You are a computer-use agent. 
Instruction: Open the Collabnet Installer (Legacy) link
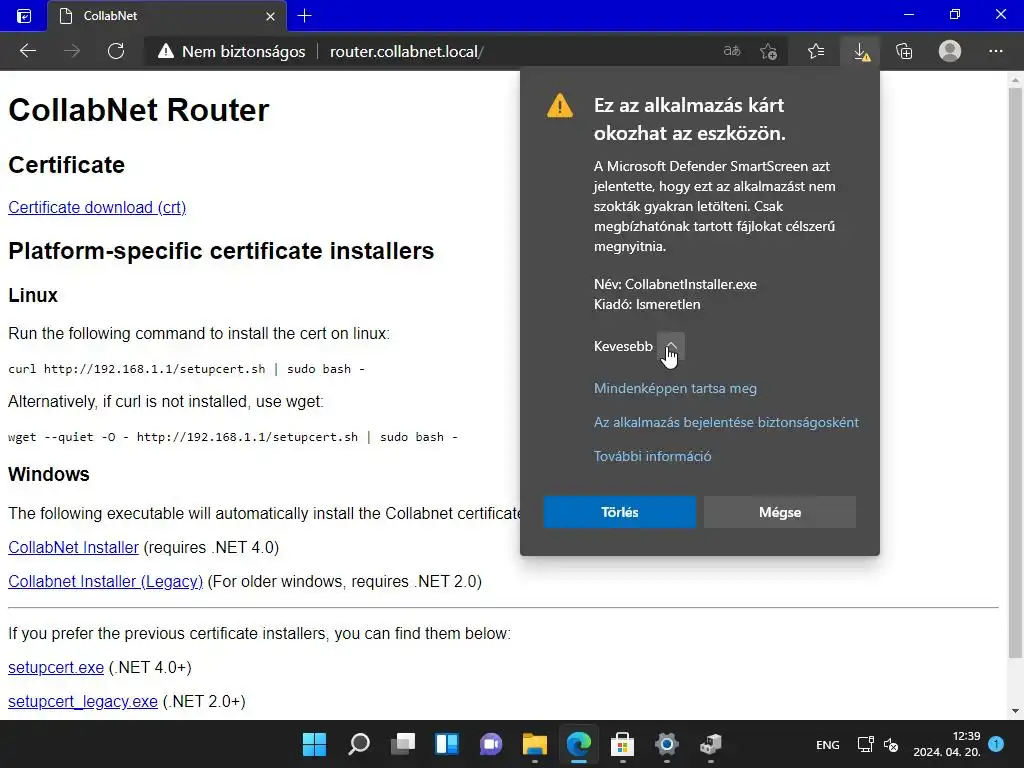[x=105, y=581]
